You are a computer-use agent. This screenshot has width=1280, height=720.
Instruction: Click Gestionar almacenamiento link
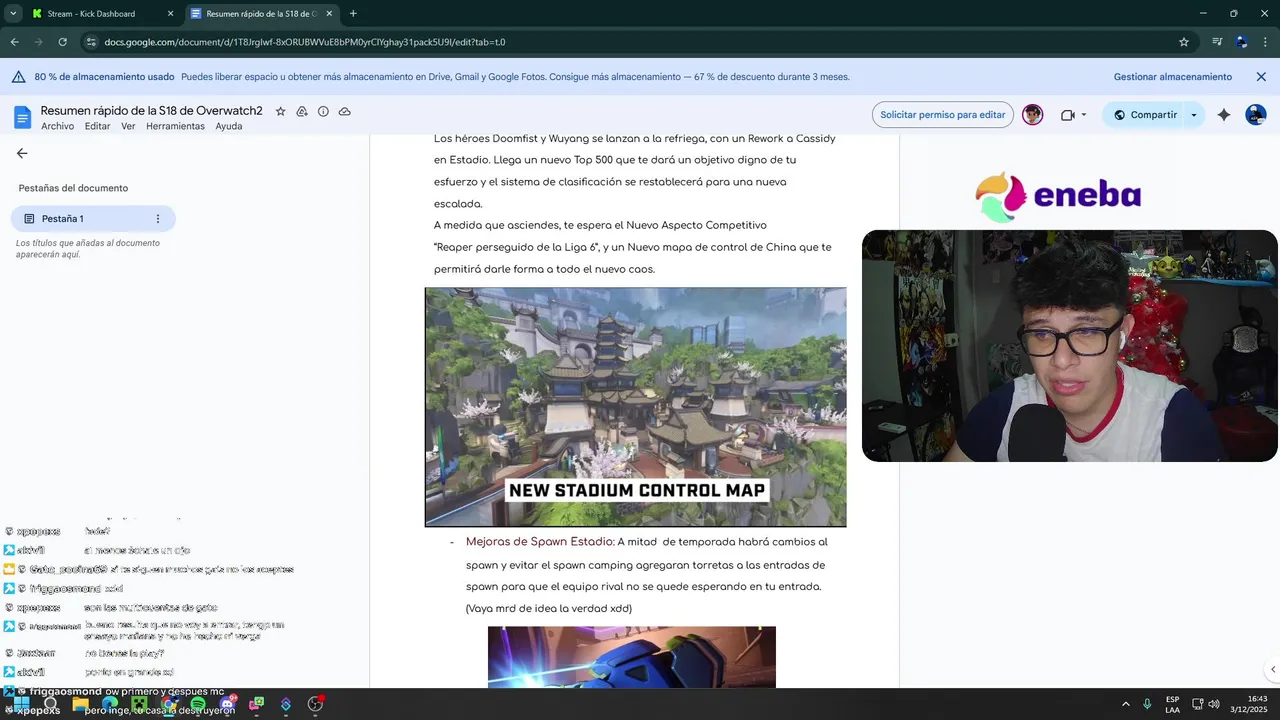tap(1173, 77)
